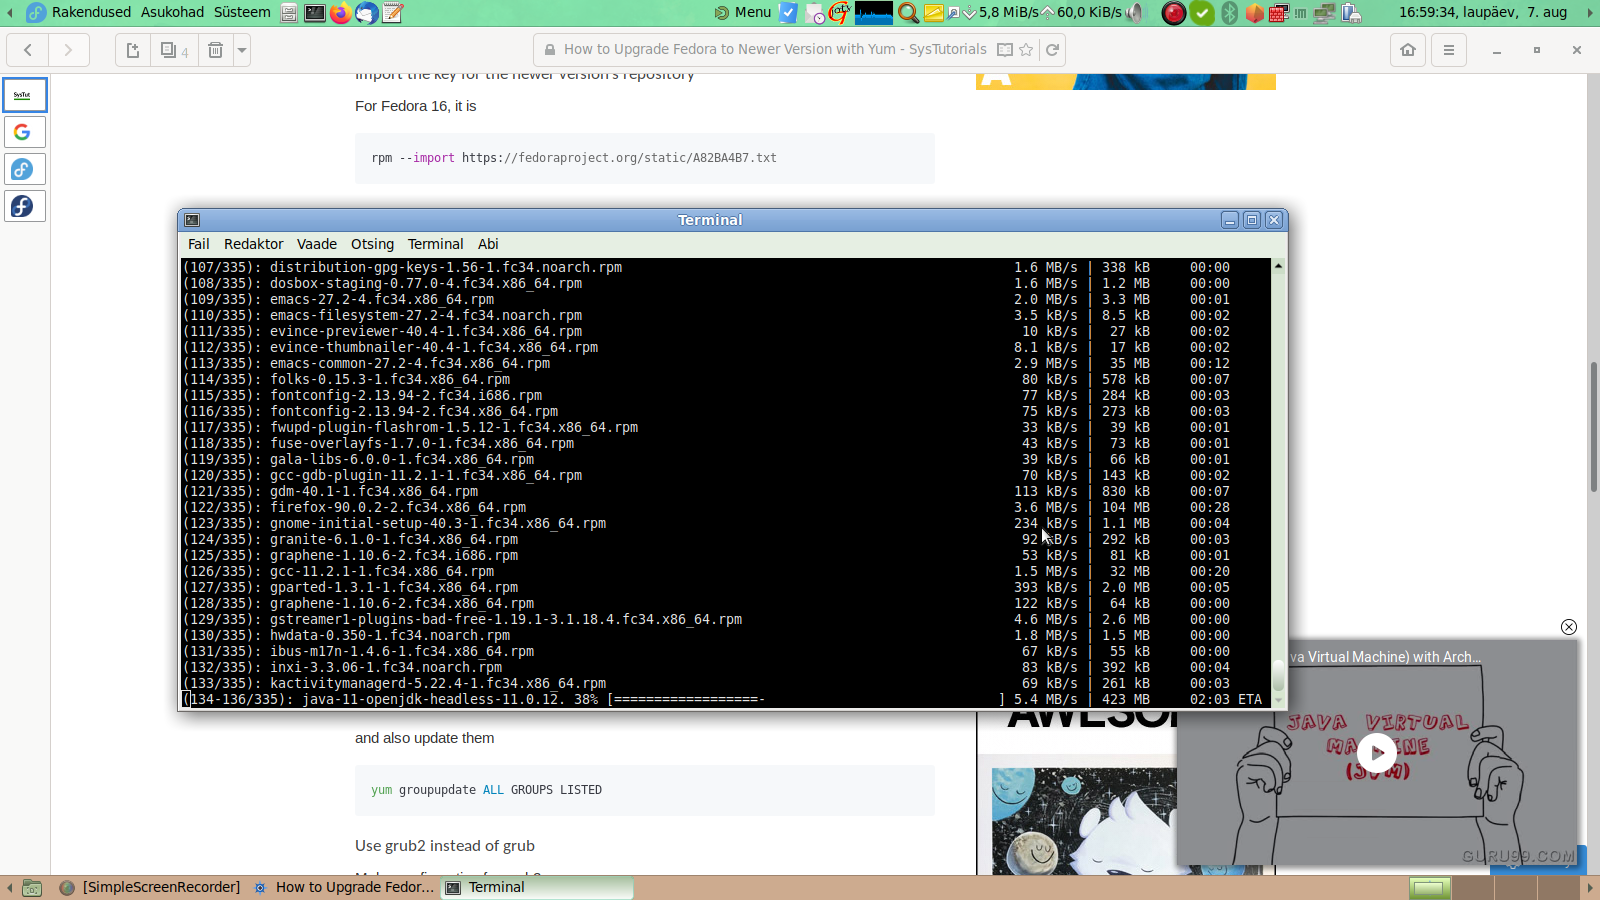Image resolution: width=1600 pixels, height=900 pixels.
Task: Open the clock showing 16:59:34
Action: (x=1482, y=12)
